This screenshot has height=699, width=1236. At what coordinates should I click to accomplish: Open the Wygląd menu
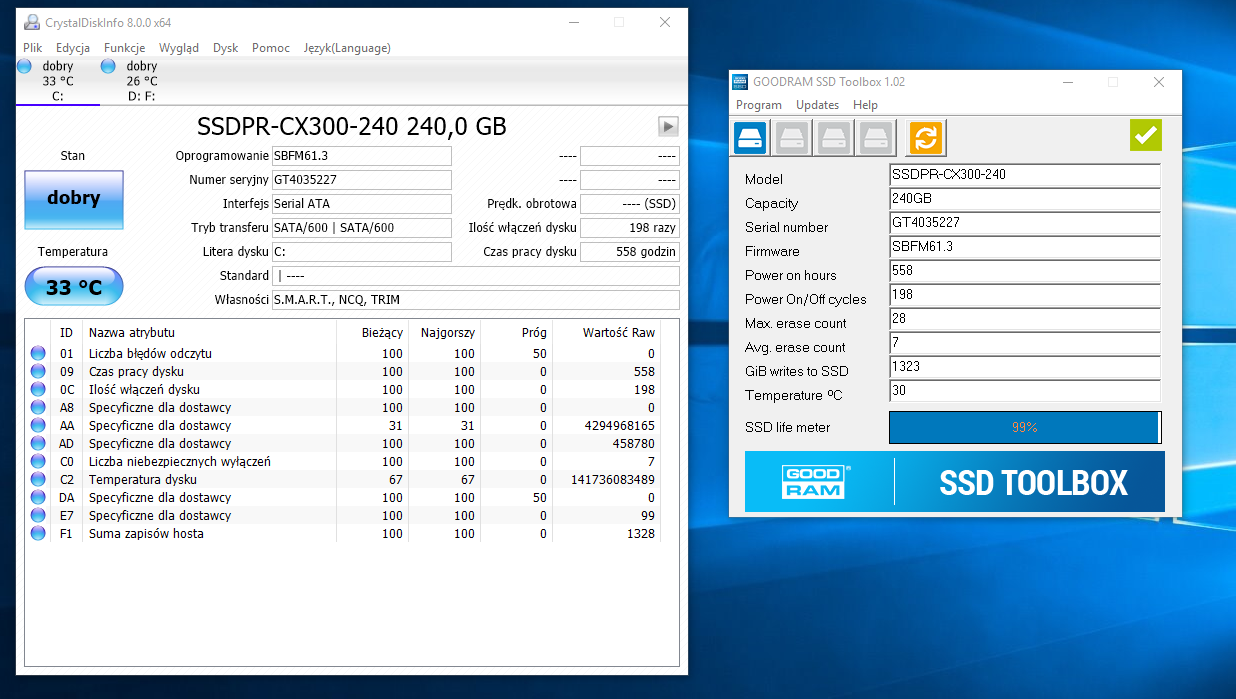tap(179, 48)
